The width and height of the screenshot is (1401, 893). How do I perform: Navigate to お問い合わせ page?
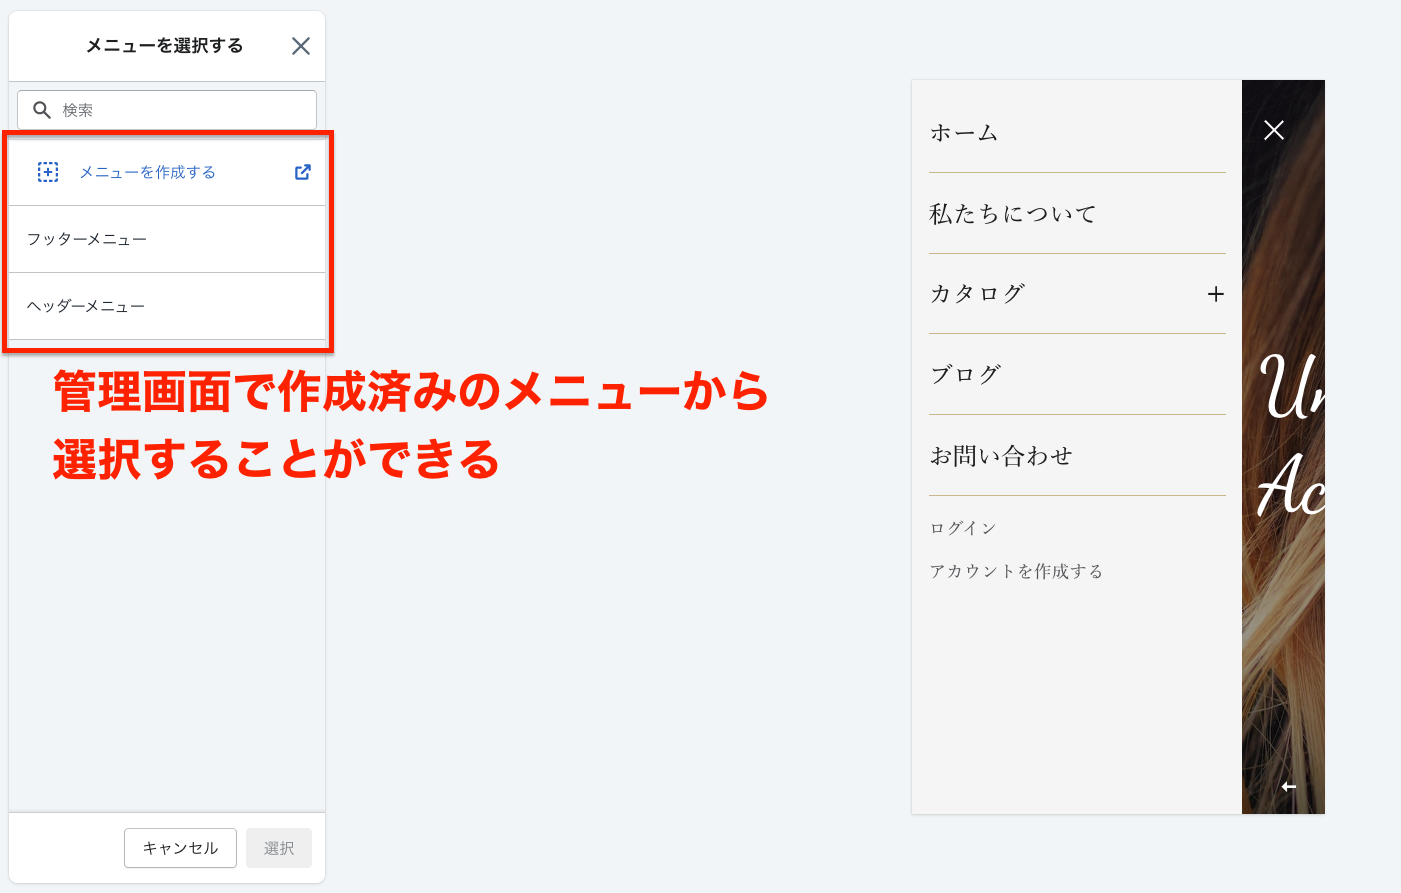(x=1001, y=456)
